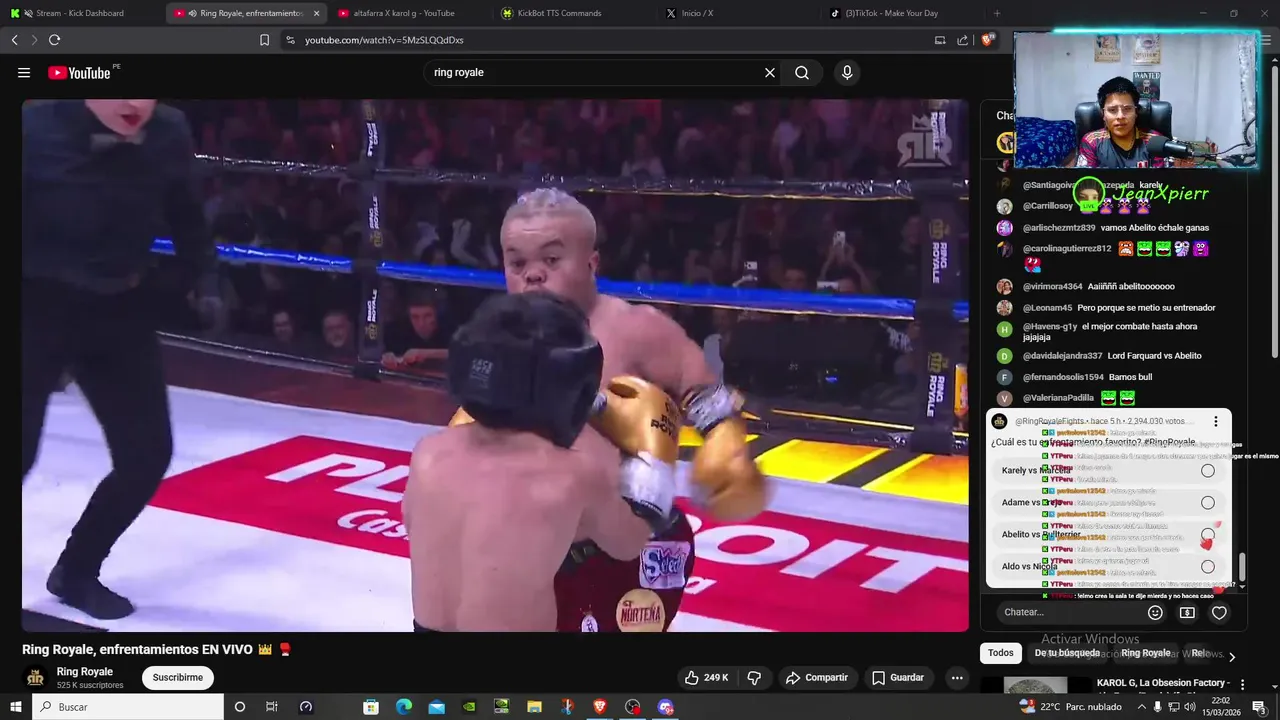Open Discord from the taskbar

[x=666, y=707]
